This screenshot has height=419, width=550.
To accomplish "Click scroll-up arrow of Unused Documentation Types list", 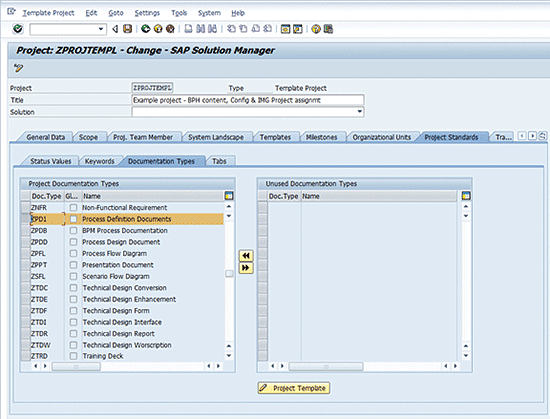I will (466, 207).
